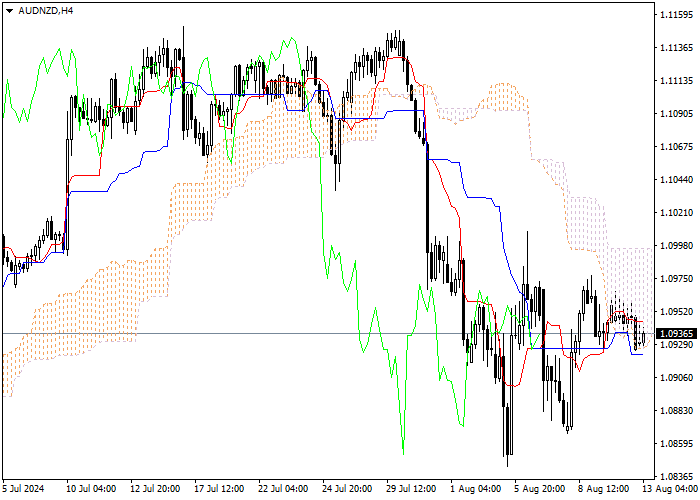Image resolution: width=700 pixels, height=500 pixels.
Task: Select price scale value 1.10905
Action: (x=676, y=114)
